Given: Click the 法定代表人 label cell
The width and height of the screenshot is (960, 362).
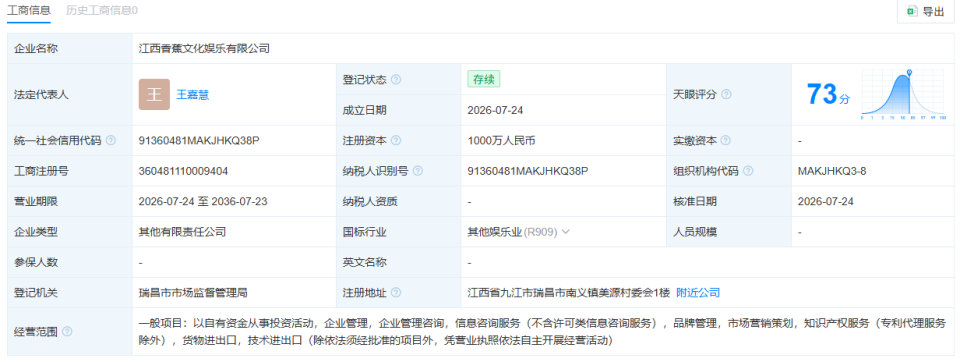Looking at the screenshot, I should pyautogui.click(x=70, y=95).
